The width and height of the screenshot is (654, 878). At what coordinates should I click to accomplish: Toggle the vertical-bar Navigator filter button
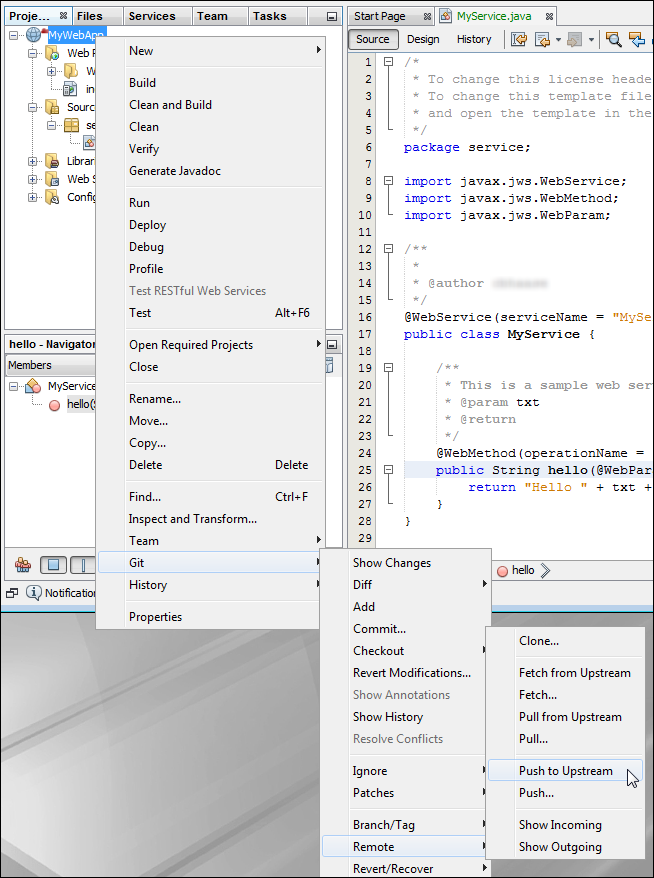(x=83, y=566)
